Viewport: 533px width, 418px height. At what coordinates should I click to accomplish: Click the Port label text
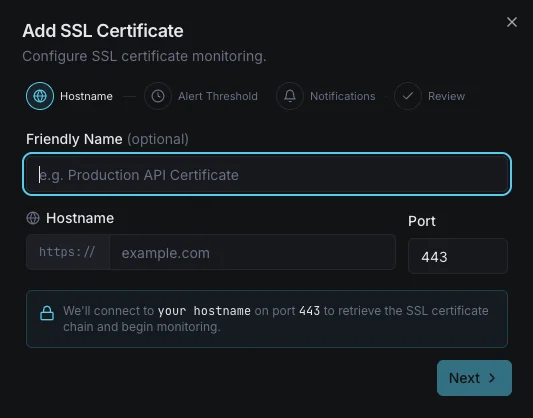[x=422, y=221]
